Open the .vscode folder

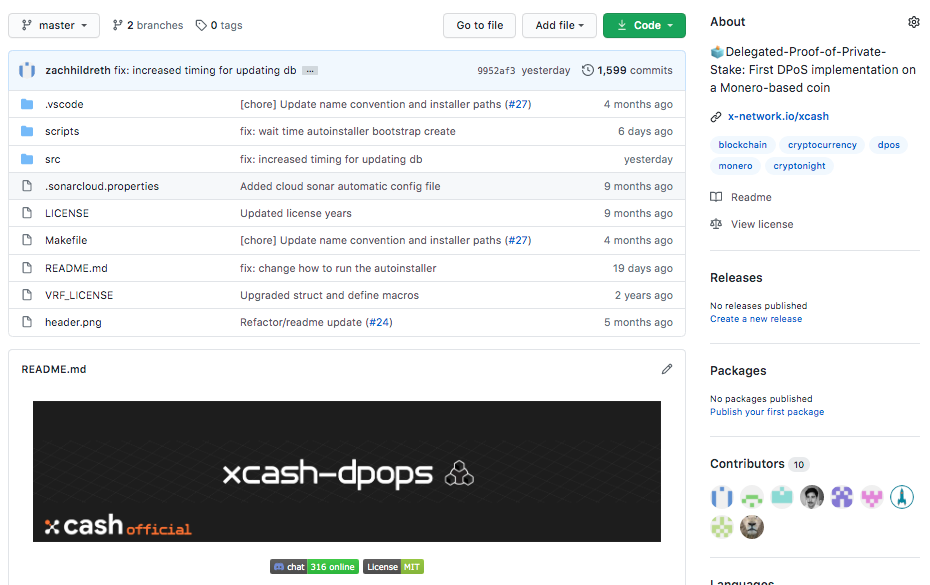point(64,104)
